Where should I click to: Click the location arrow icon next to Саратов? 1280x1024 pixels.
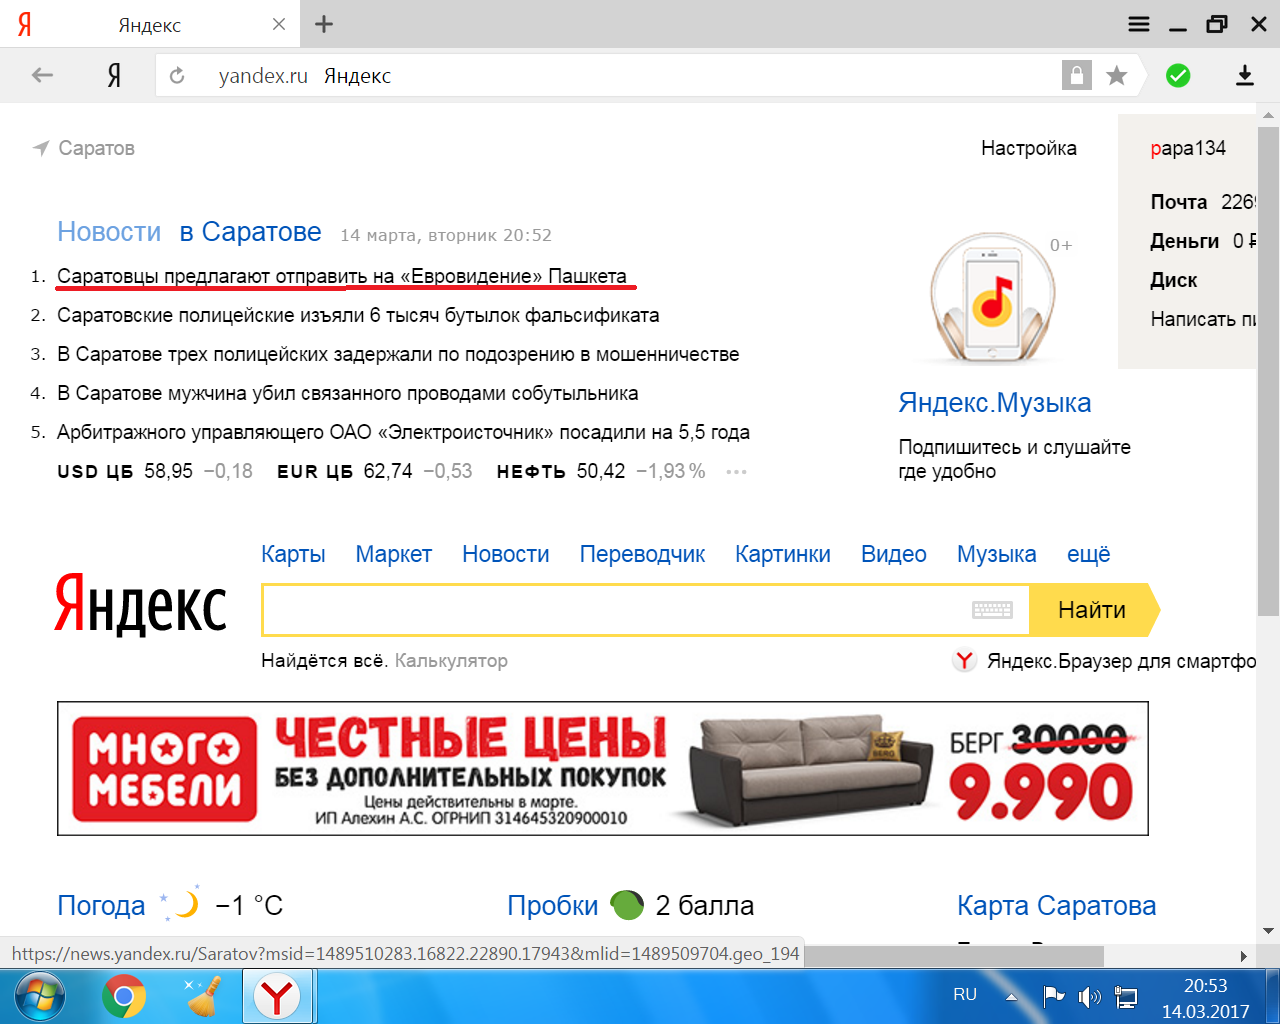[x=41, y=148]
